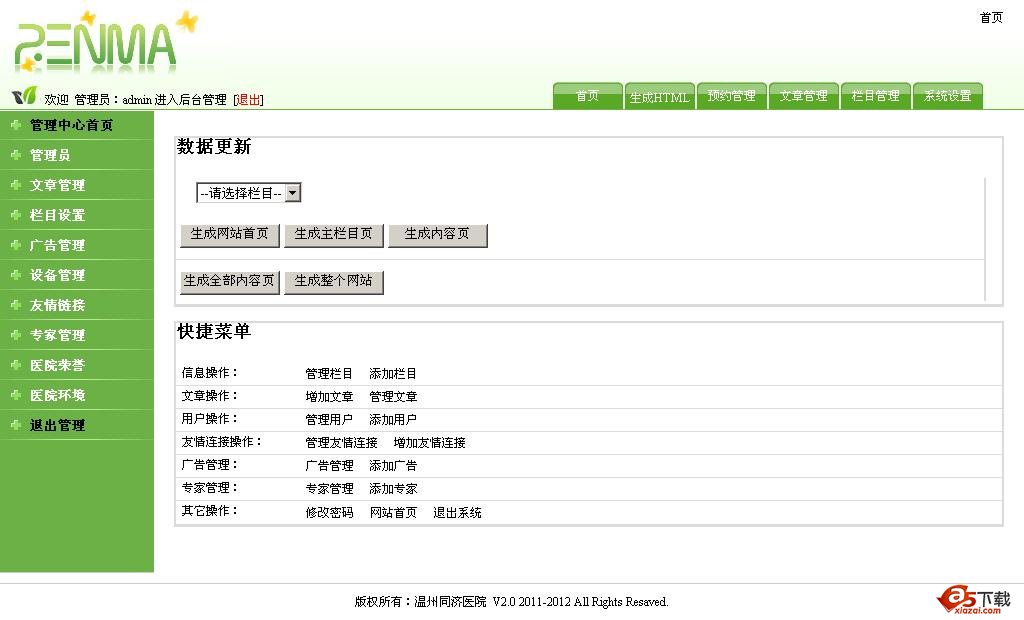Click plus icon beside 友情链接
This screenshot has height=620, width=1024.
point(16,305)
